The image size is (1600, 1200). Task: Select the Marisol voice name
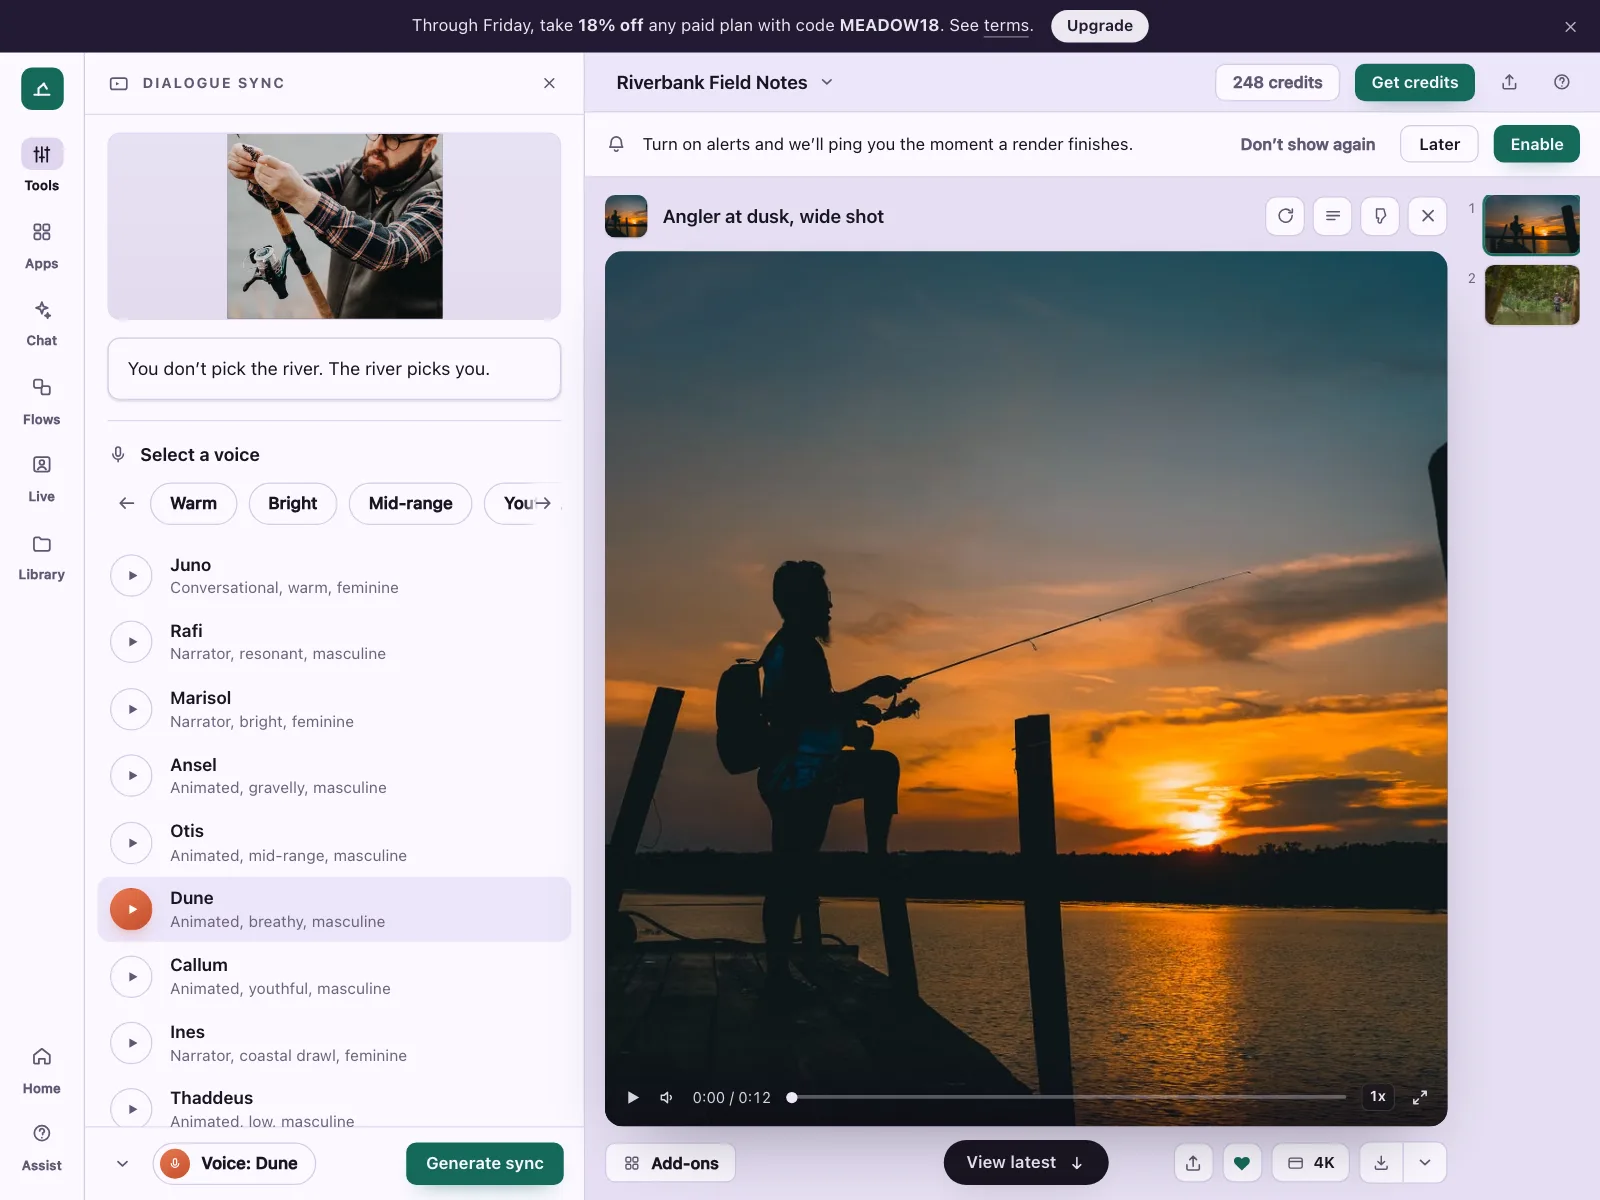click(x=200, y=698)
